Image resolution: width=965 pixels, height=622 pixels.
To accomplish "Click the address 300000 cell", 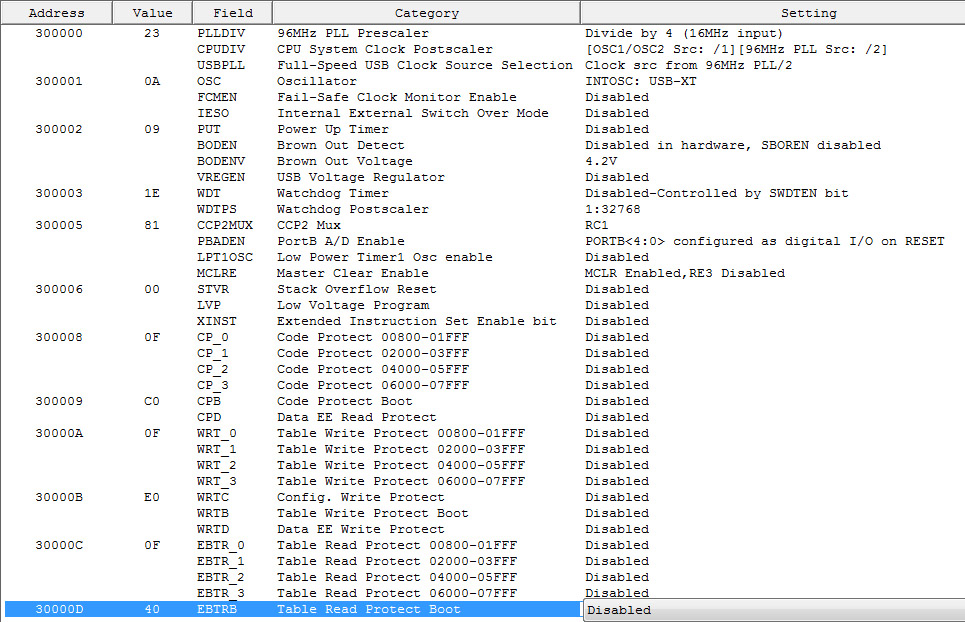I will point(59,33).
